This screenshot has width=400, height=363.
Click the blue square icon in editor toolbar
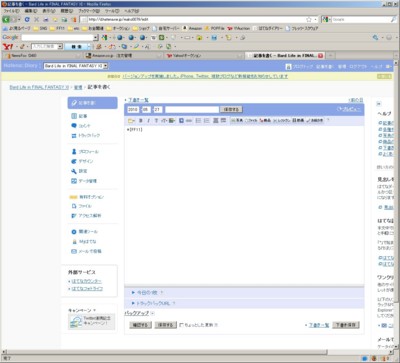(181, 120)
